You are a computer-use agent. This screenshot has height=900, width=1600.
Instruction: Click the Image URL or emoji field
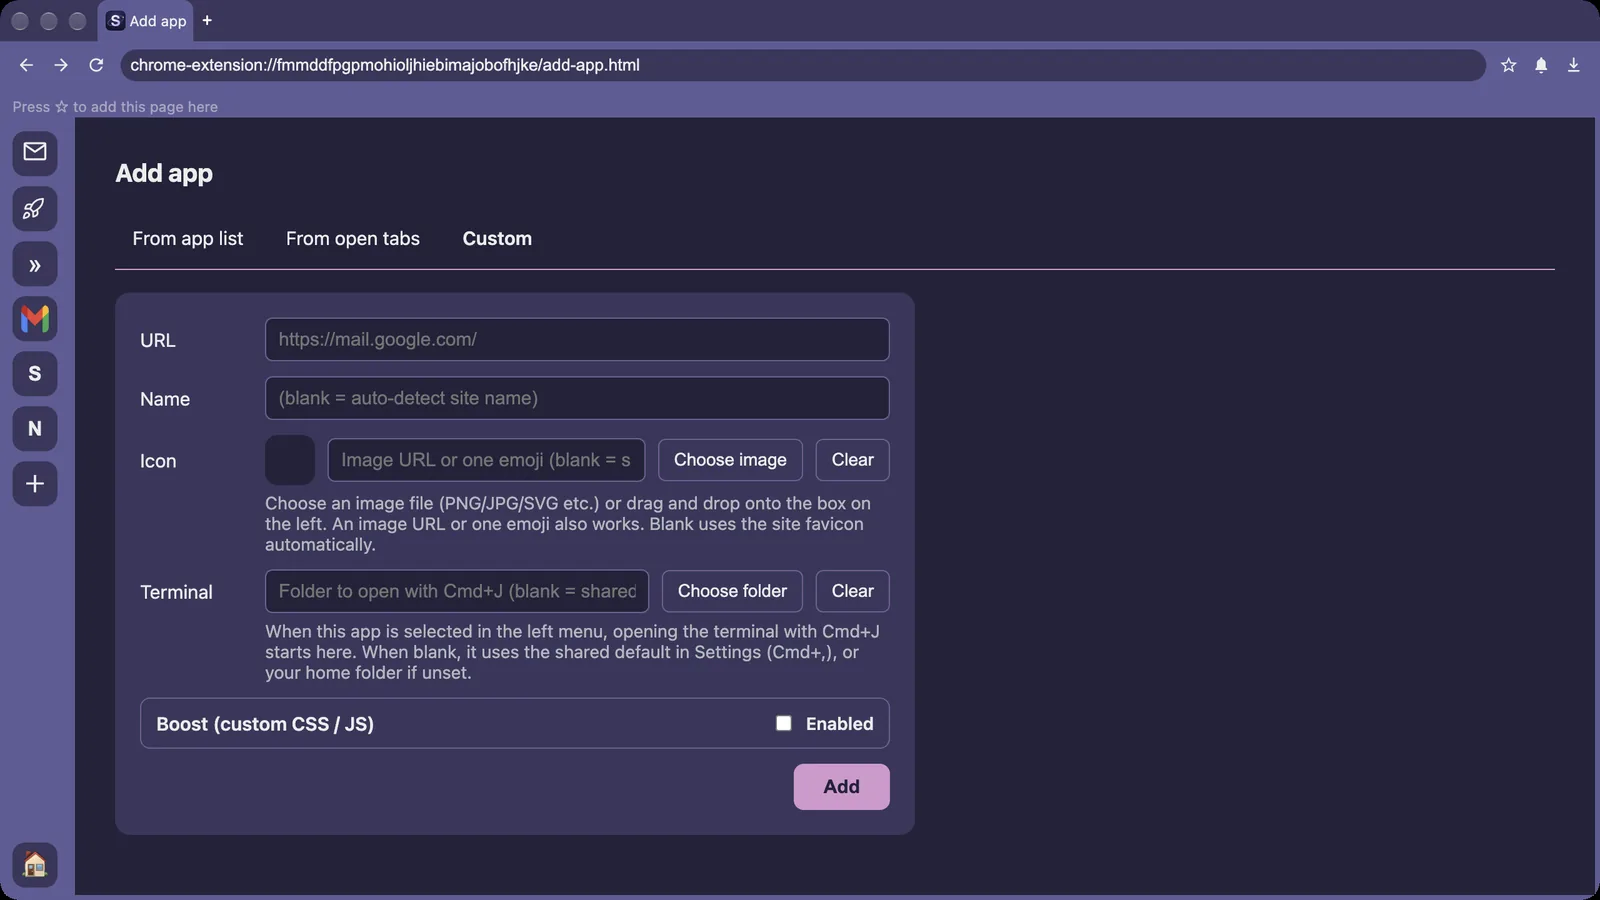[x=486, y=460]
